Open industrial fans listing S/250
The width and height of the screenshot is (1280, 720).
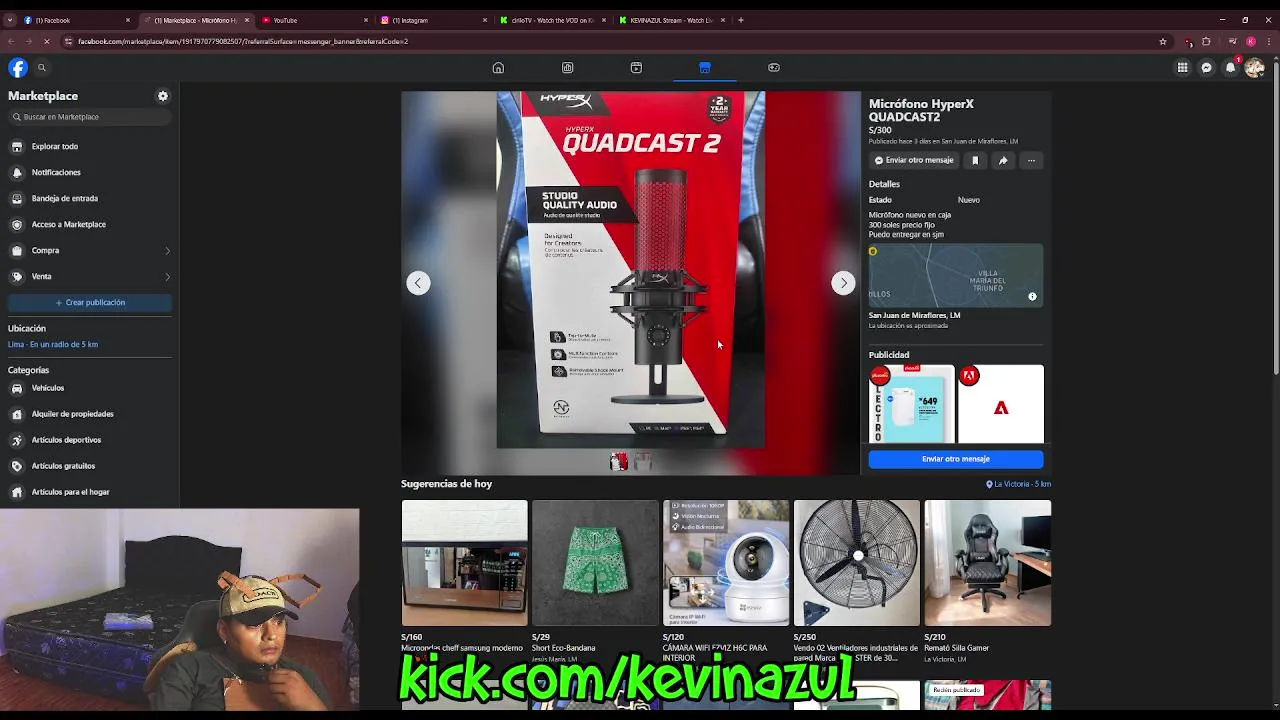click(857, 563)
